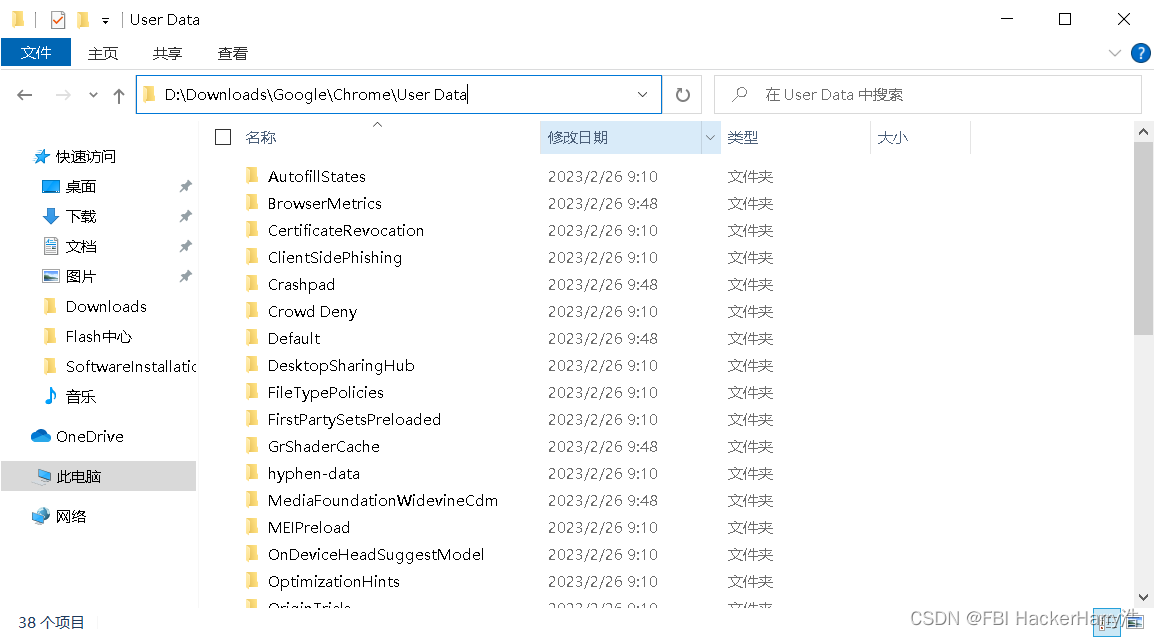Refresh the User Data folder view
Viewport: 1155px width, 638px height.
[x=683, y=95]
